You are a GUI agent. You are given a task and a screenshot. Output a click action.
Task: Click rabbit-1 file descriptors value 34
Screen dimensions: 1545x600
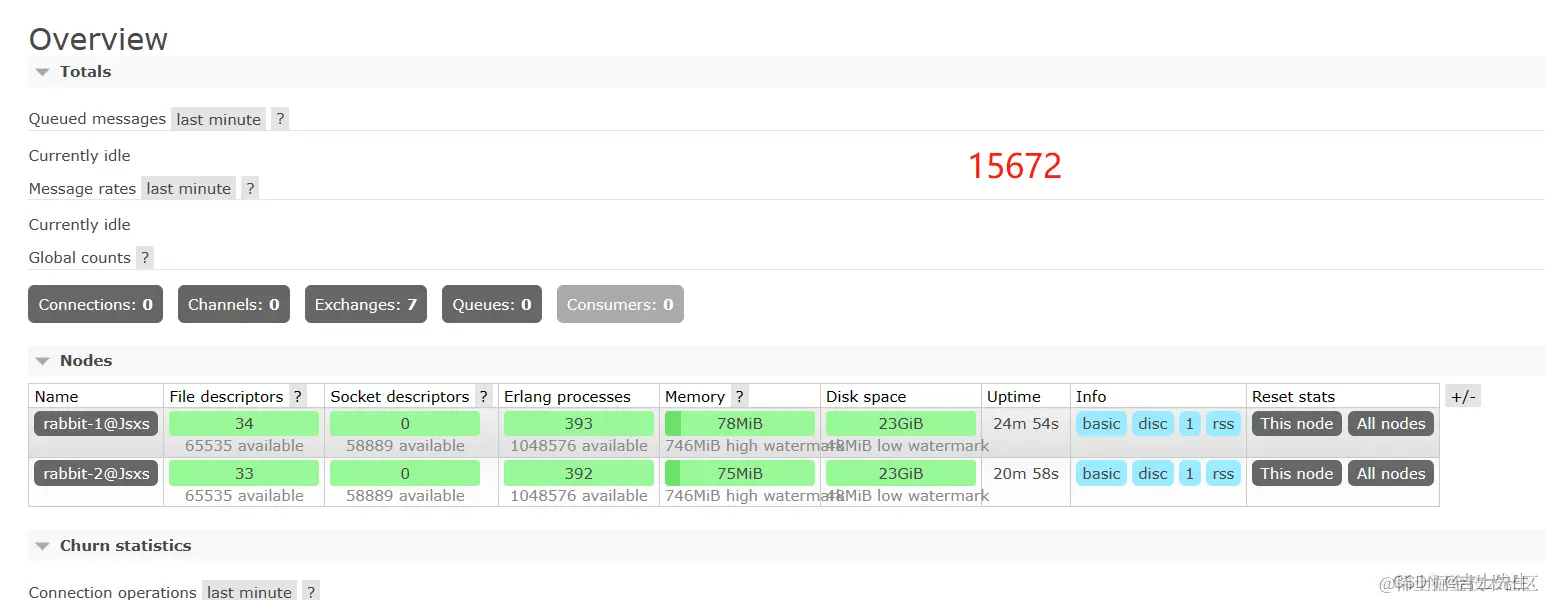click(x=244, y=424)
